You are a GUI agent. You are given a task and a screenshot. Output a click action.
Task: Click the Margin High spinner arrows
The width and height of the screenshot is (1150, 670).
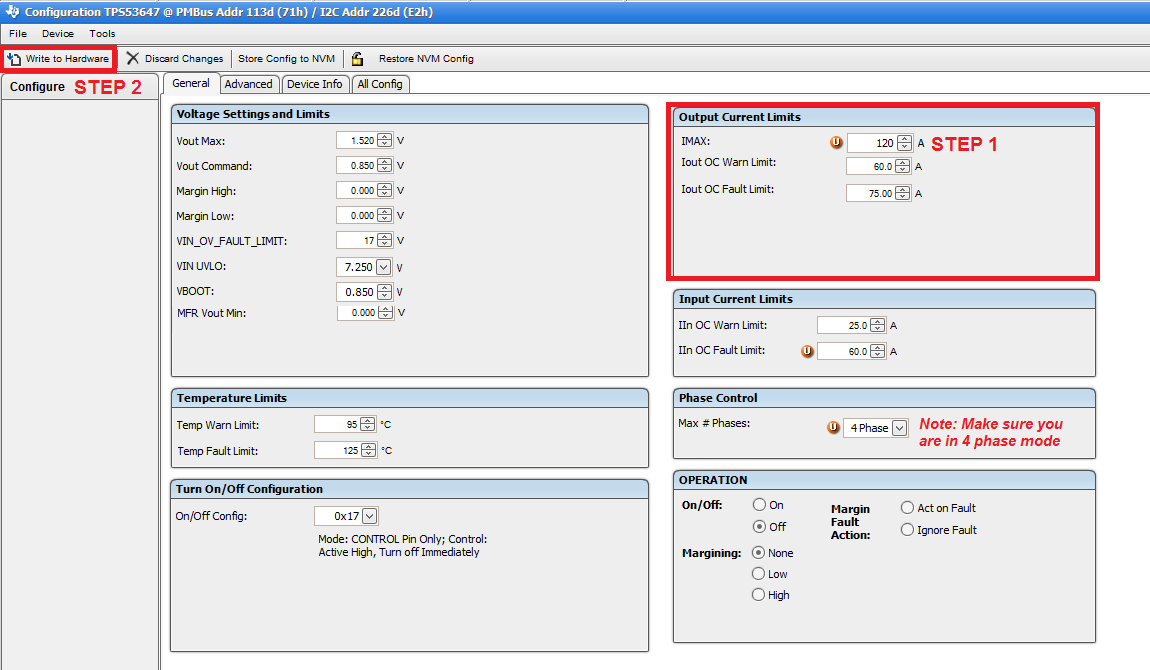coord(384,191)
